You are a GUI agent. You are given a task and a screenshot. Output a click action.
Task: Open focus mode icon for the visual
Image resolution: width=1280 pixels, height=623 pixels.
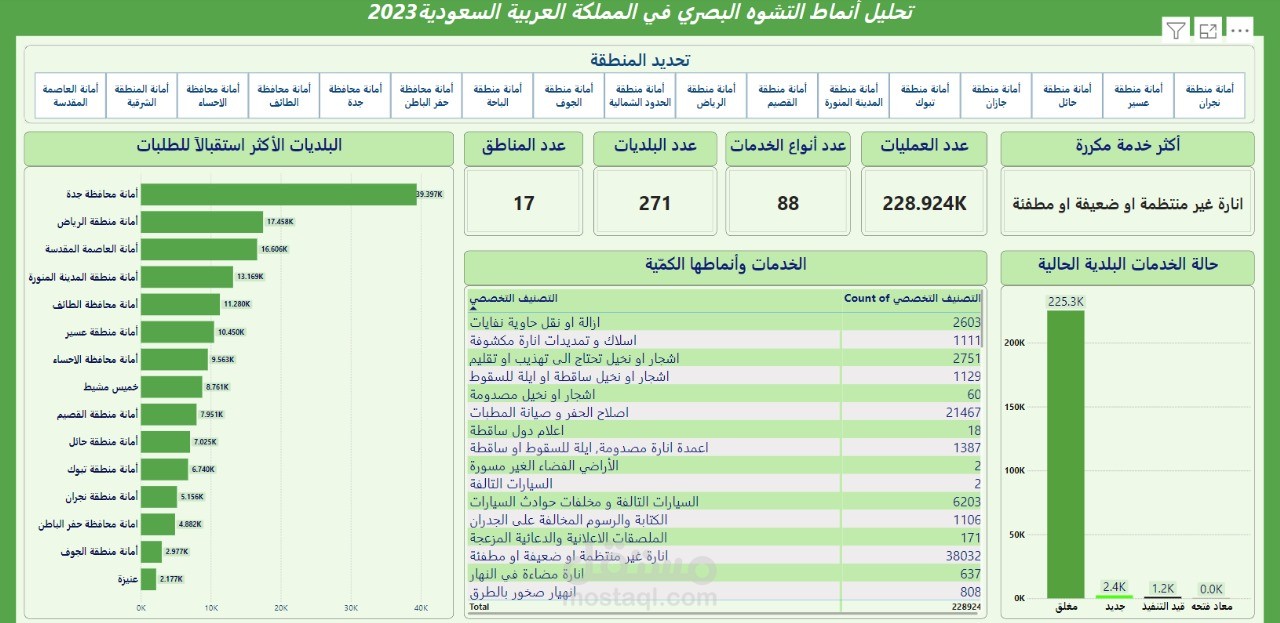point(1208,31)
